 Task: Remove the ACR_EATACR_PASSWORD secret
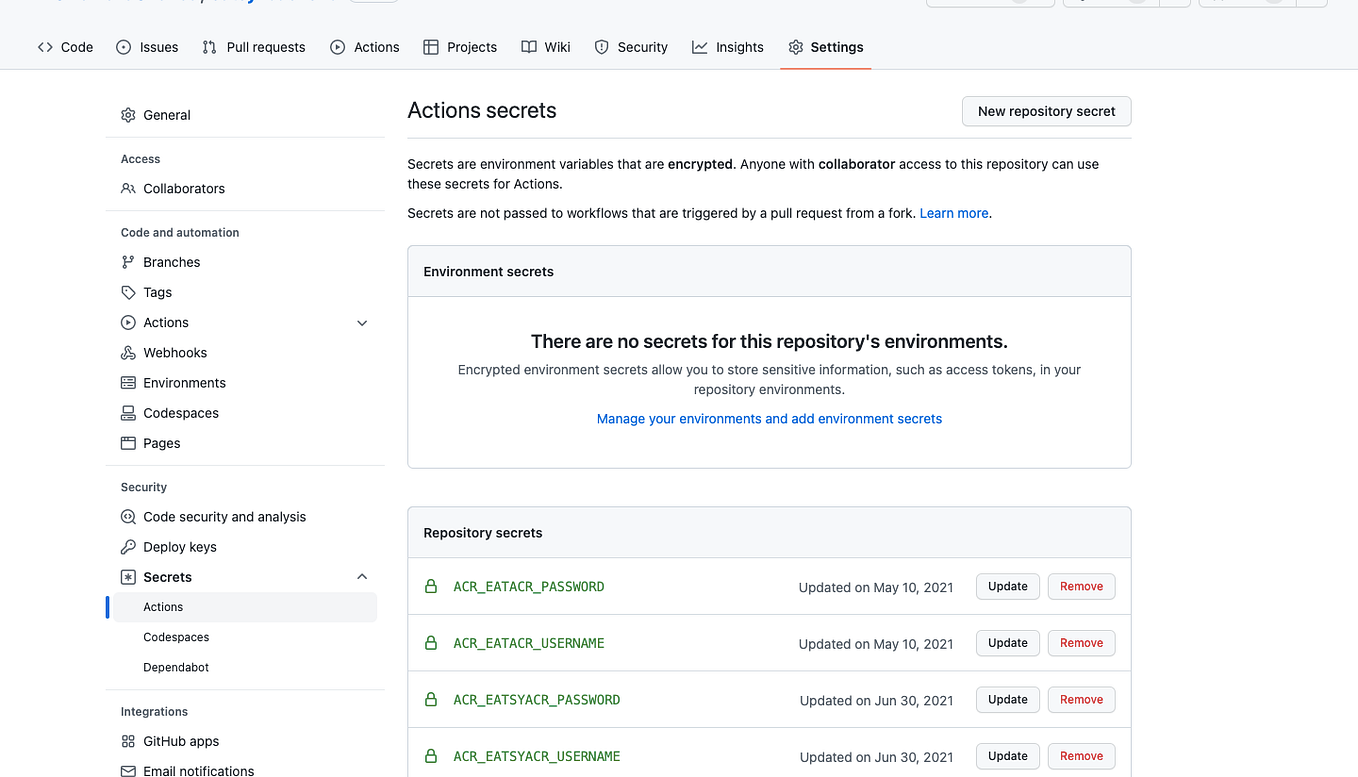click(x=1081, y=586)
